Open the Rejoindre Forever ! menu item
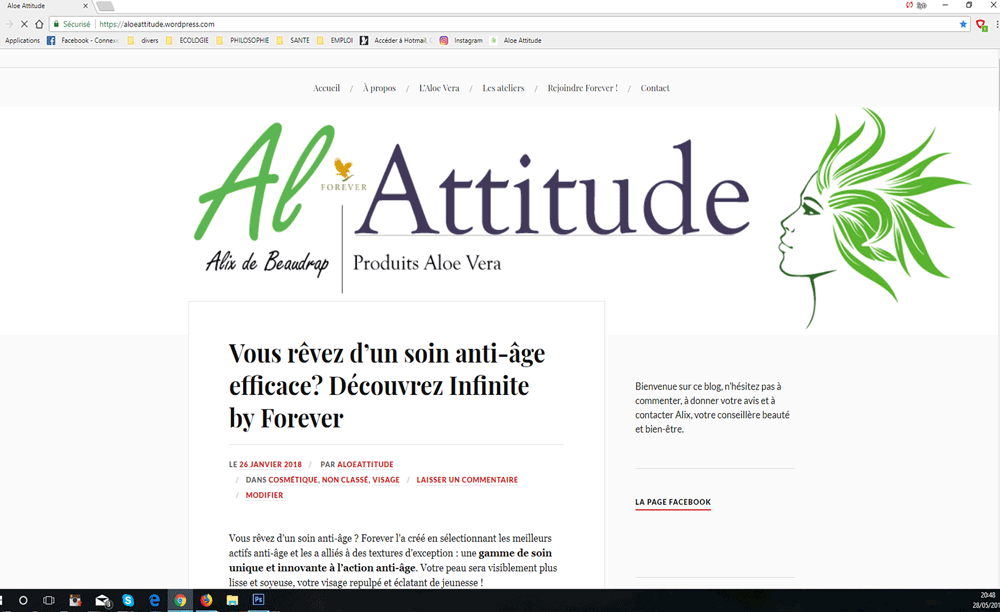 582,88
